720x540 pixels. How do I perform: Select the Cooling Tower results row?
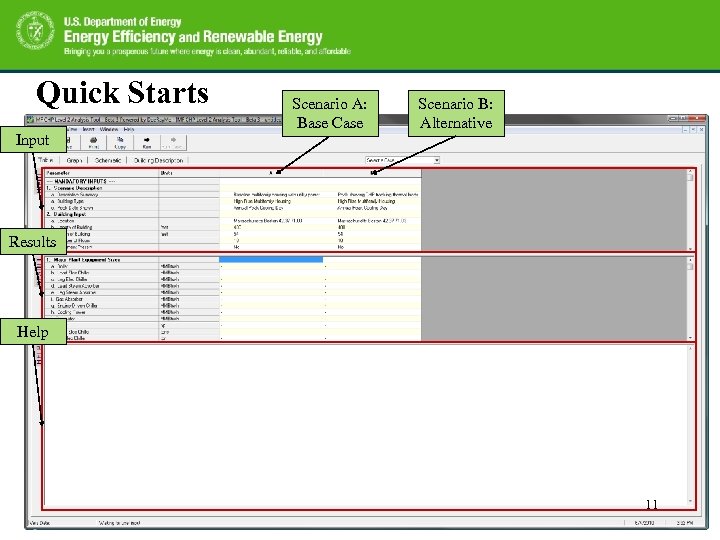pyautogui.click(x=232, y=312)
